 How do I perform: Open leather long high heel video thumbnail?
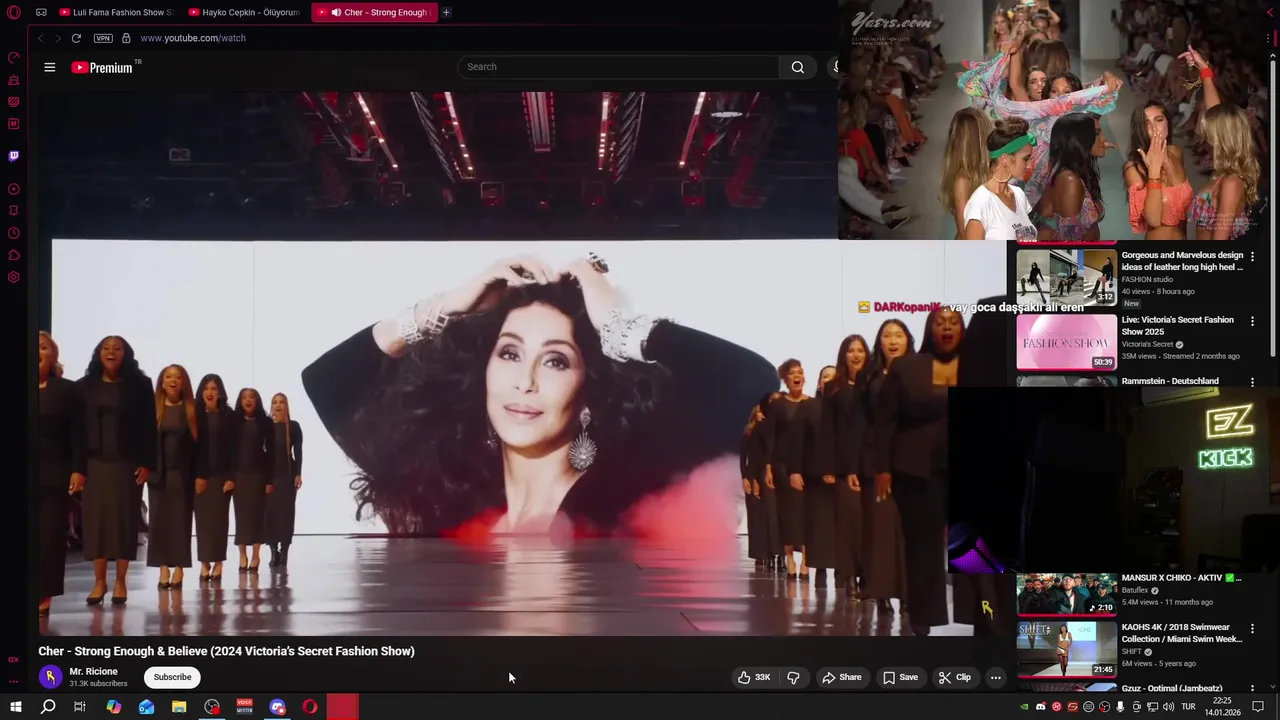point(1067,277)
